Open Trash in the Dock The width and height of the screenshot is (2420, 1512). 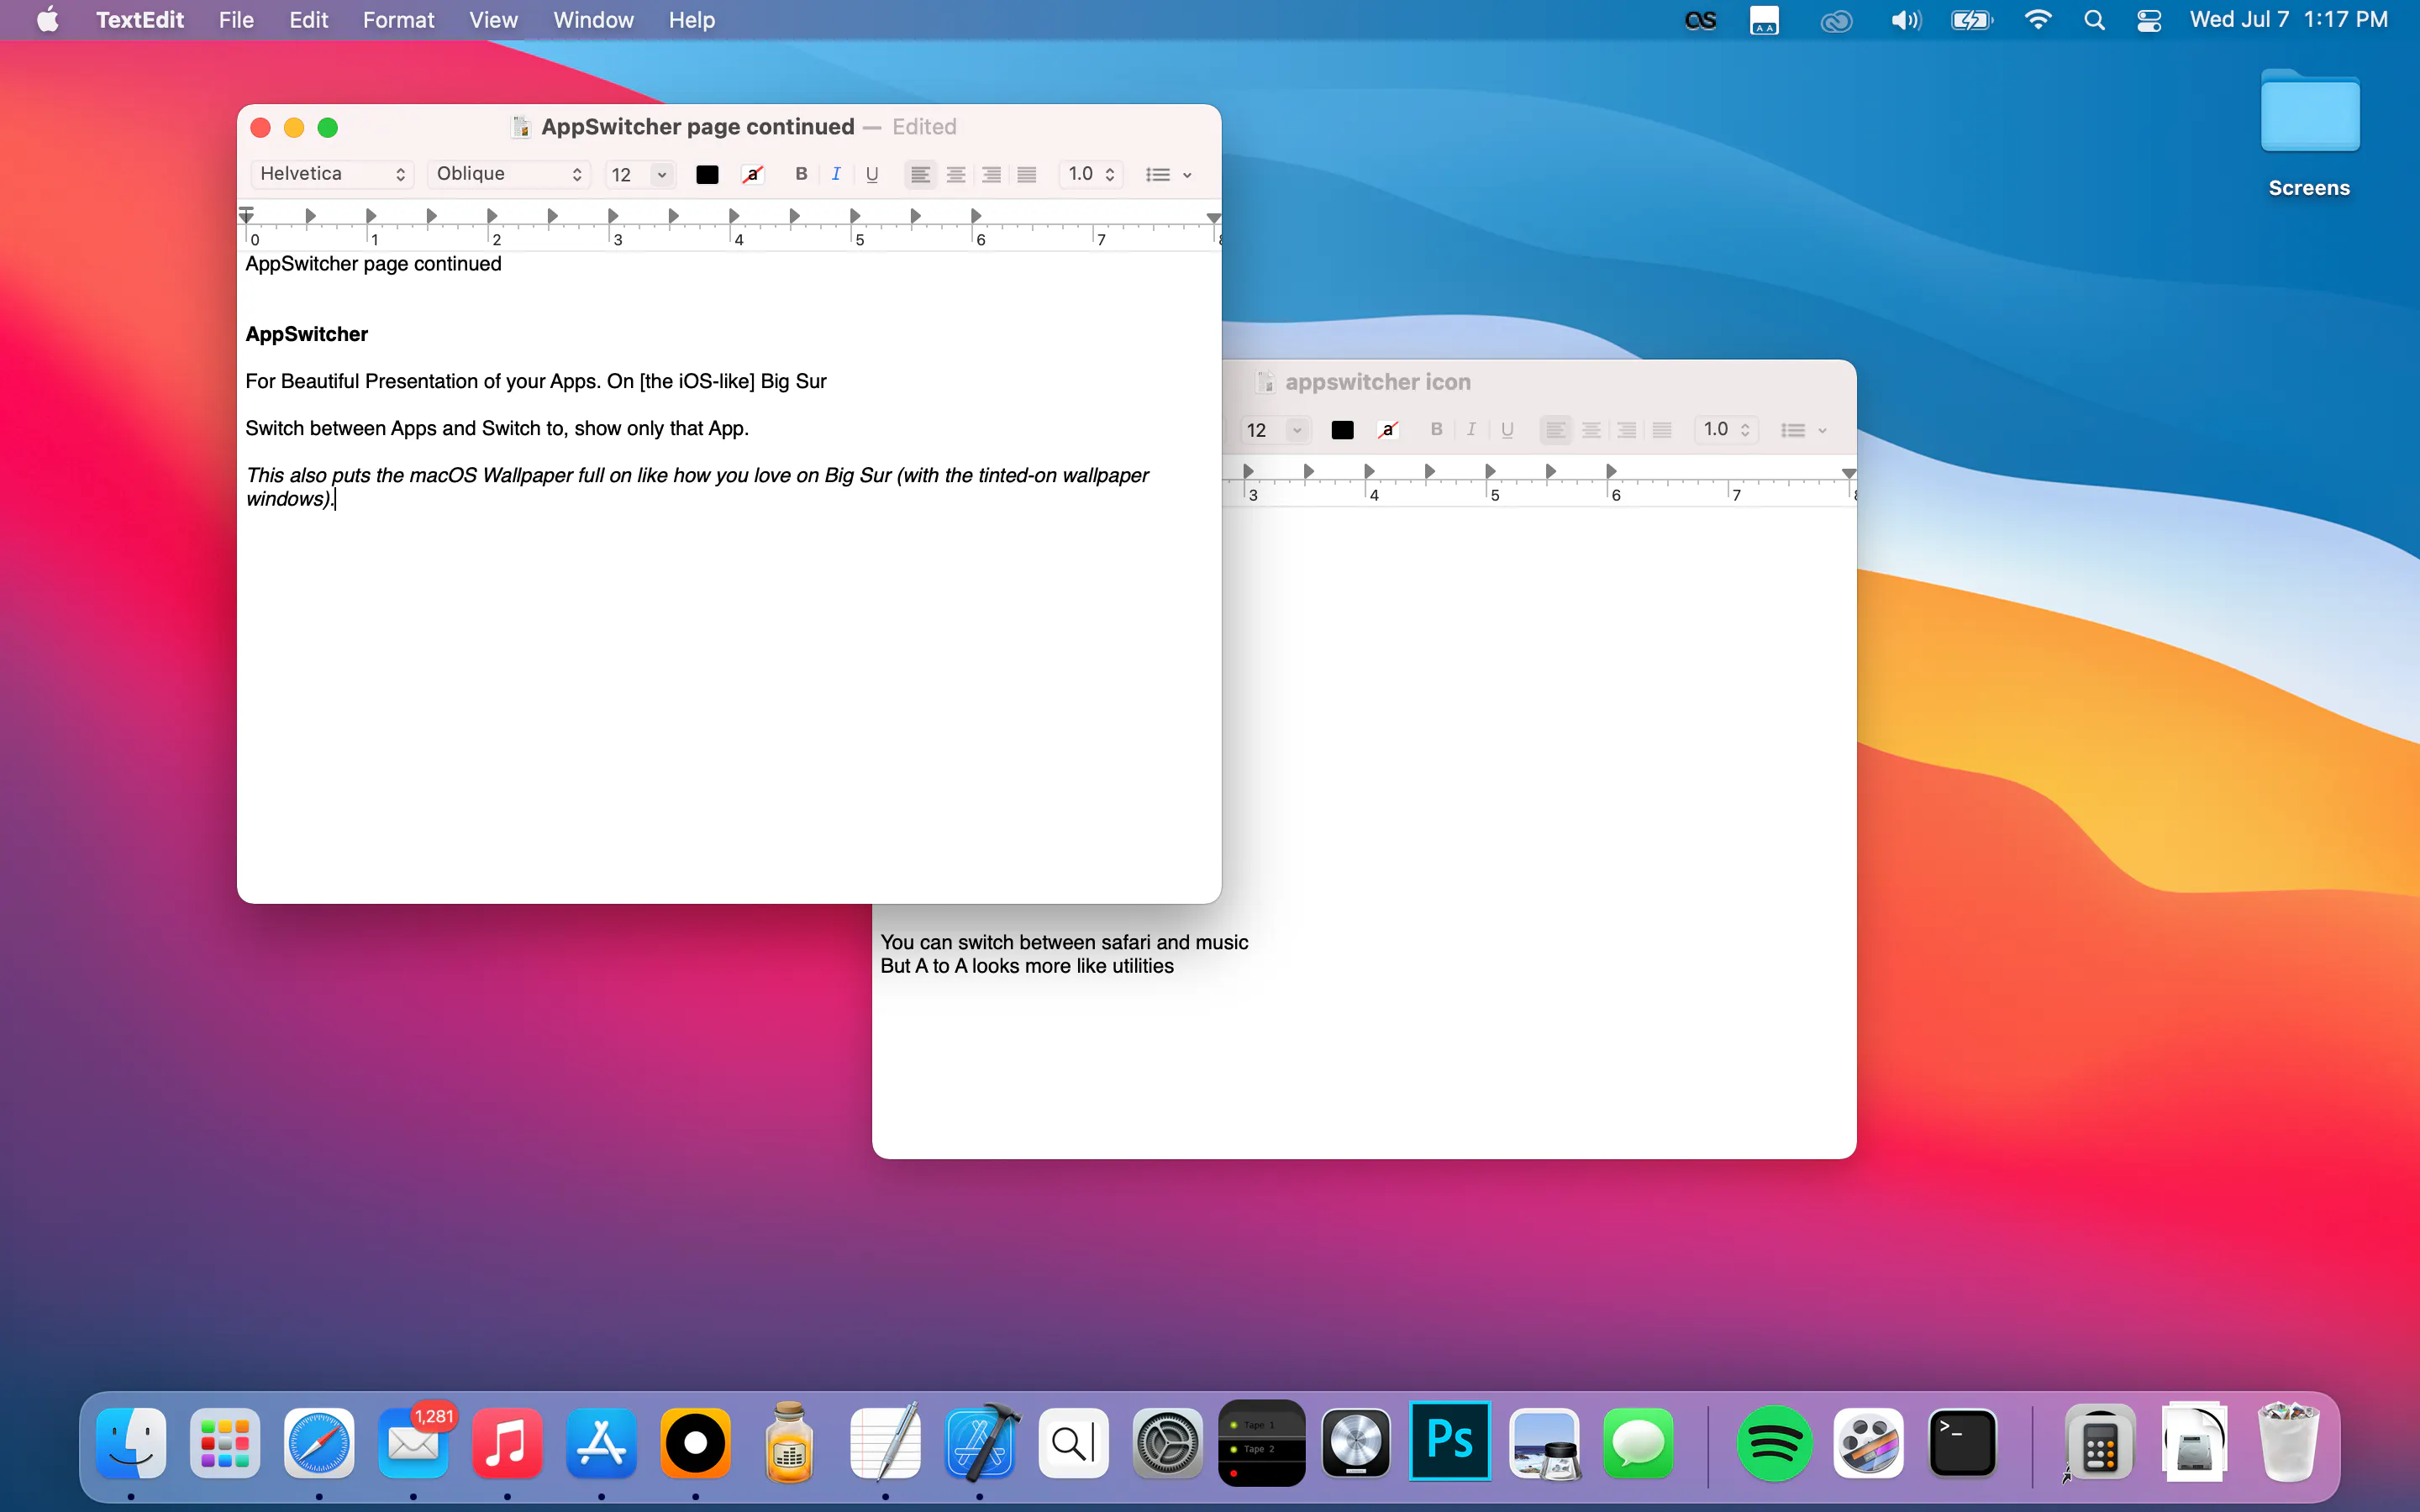pyautogui.click(x=2288, y=1442)
